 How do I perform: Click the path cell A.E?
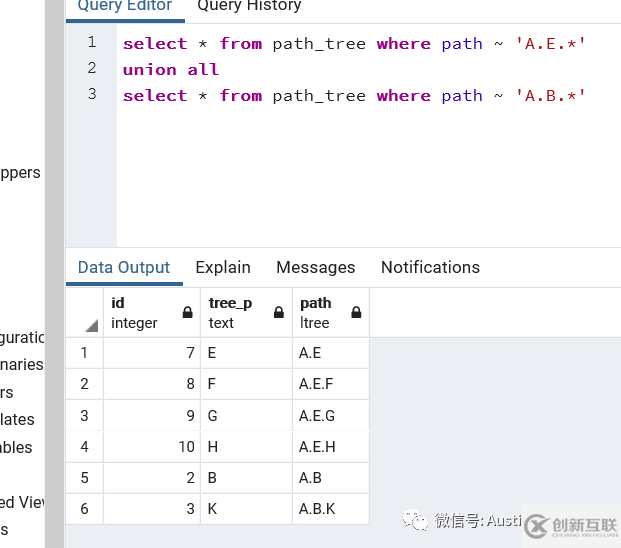(x=331, y=353)
